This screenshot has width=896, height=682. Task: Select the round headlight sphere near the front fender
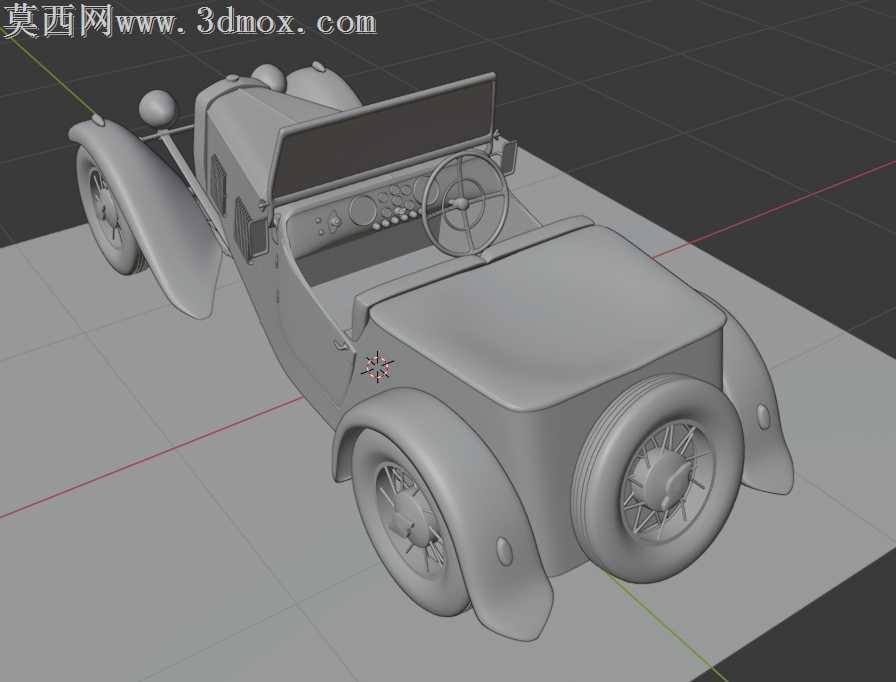pyautogui.click(x=158, y=107)
